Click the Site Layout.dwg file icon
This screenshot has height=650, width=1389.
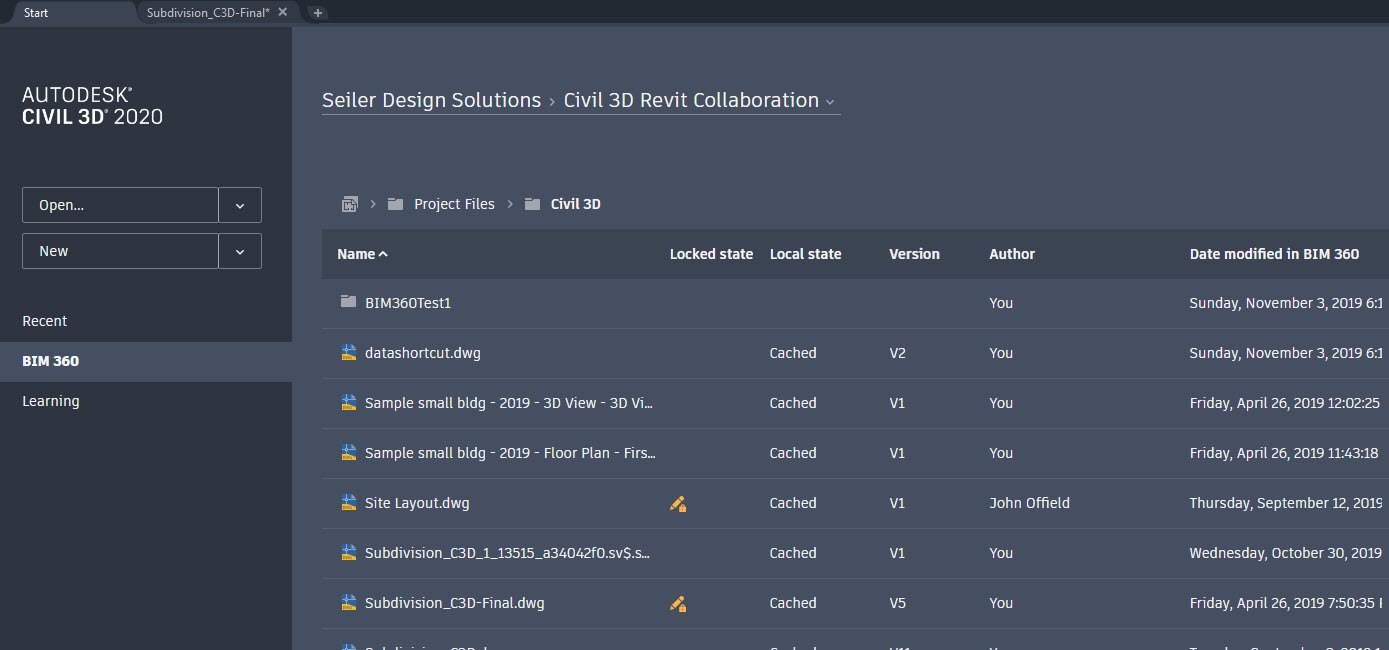click(x=348, y=503)
